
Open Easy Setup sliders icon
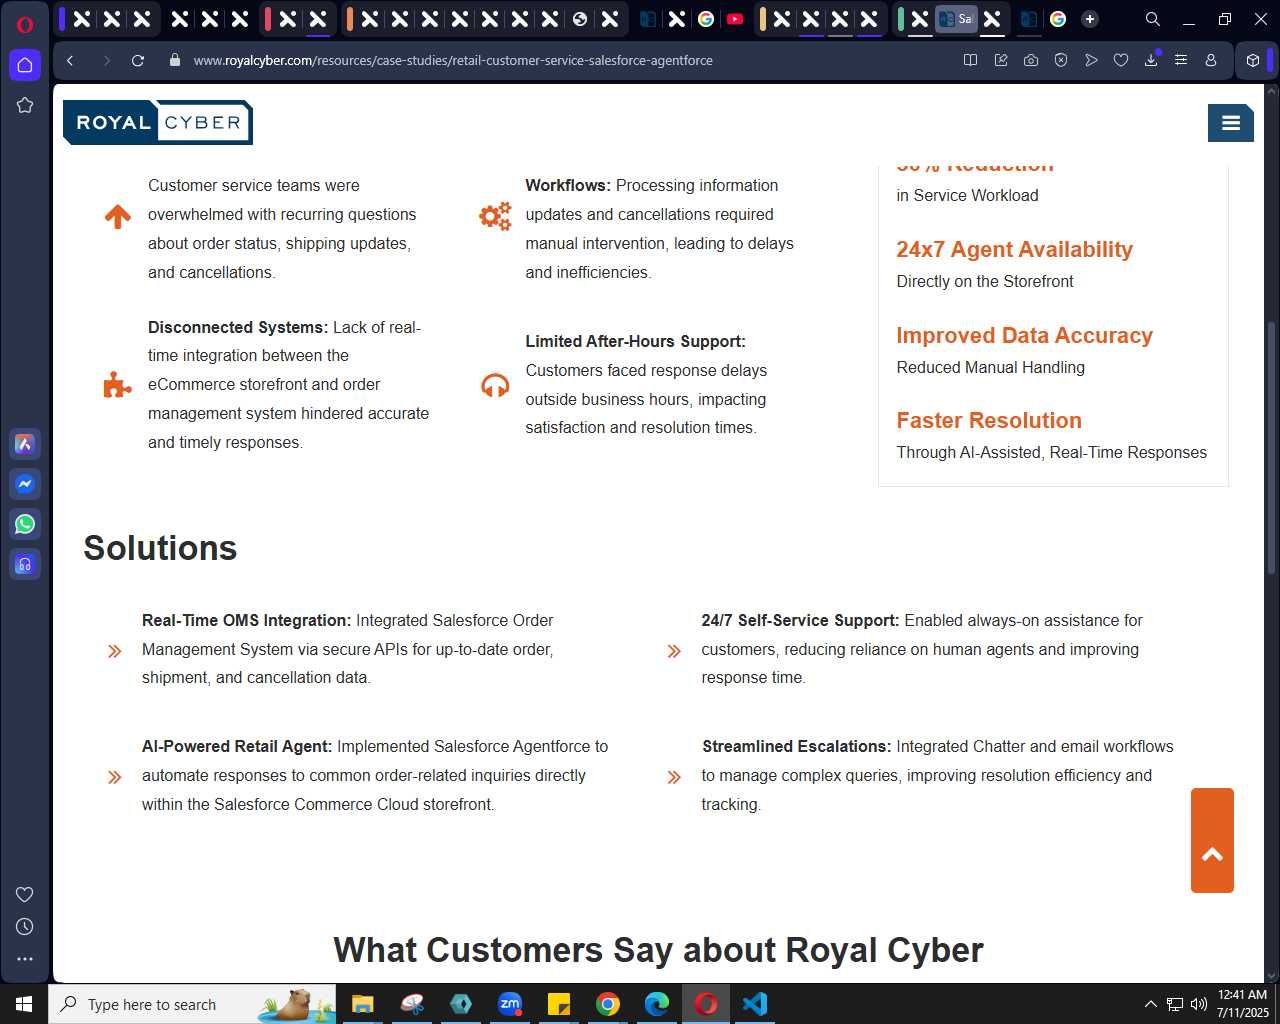pos(1181,60)
